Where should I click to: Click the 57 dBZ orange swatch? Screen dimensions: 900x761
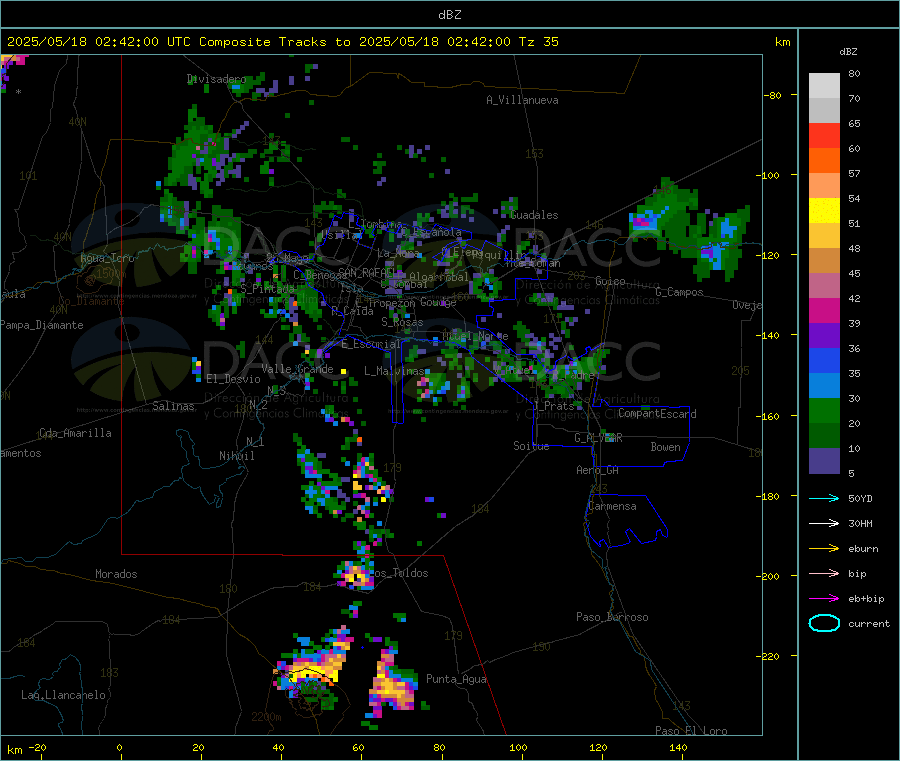pos(824,161)
